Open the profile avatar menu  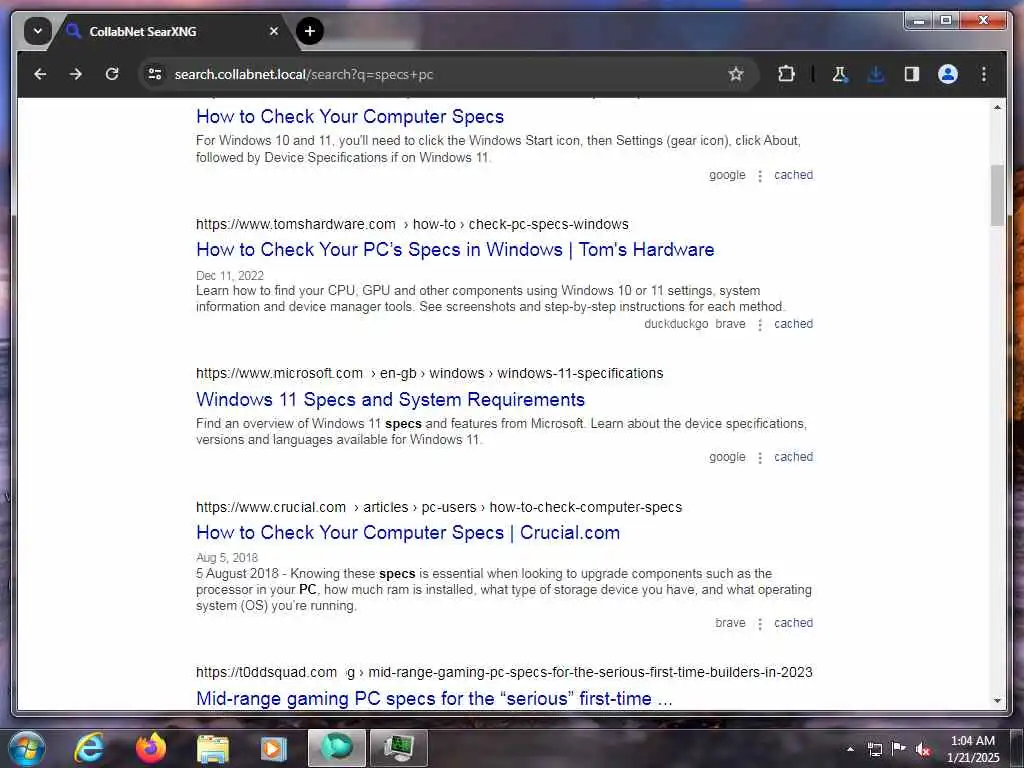point(948,74)
